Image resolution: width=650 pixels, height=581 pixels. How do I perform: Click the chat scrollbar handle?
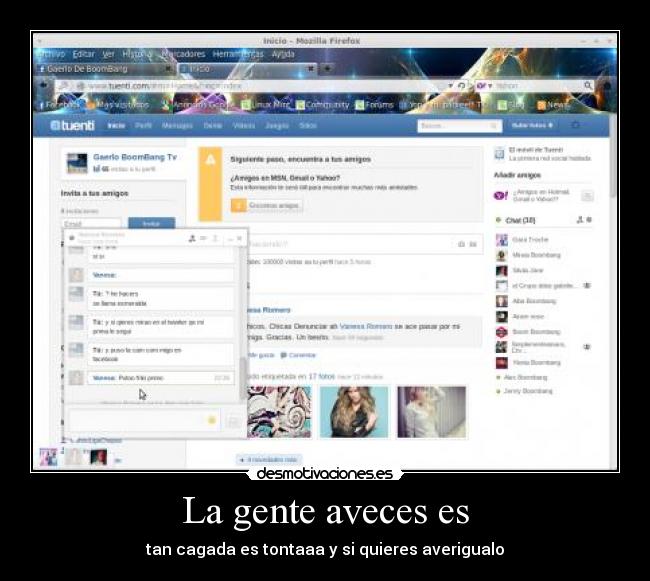[x=243, y=379]
